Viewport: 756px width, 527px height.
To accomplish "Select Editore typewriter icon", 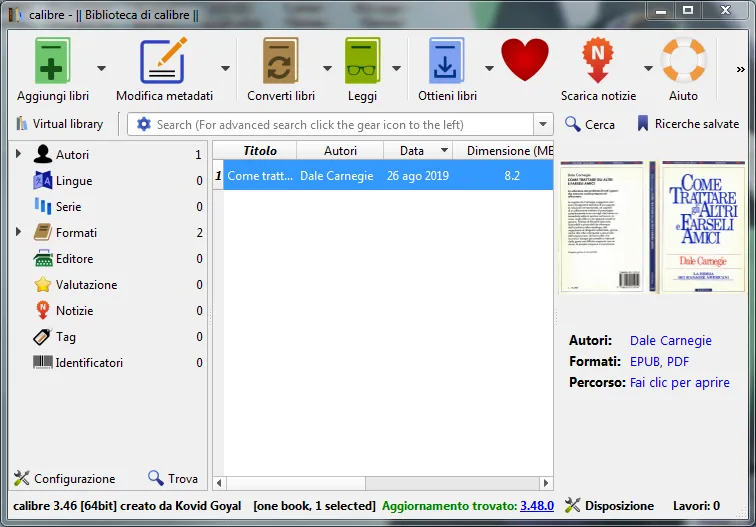I will tap(42, 258).
